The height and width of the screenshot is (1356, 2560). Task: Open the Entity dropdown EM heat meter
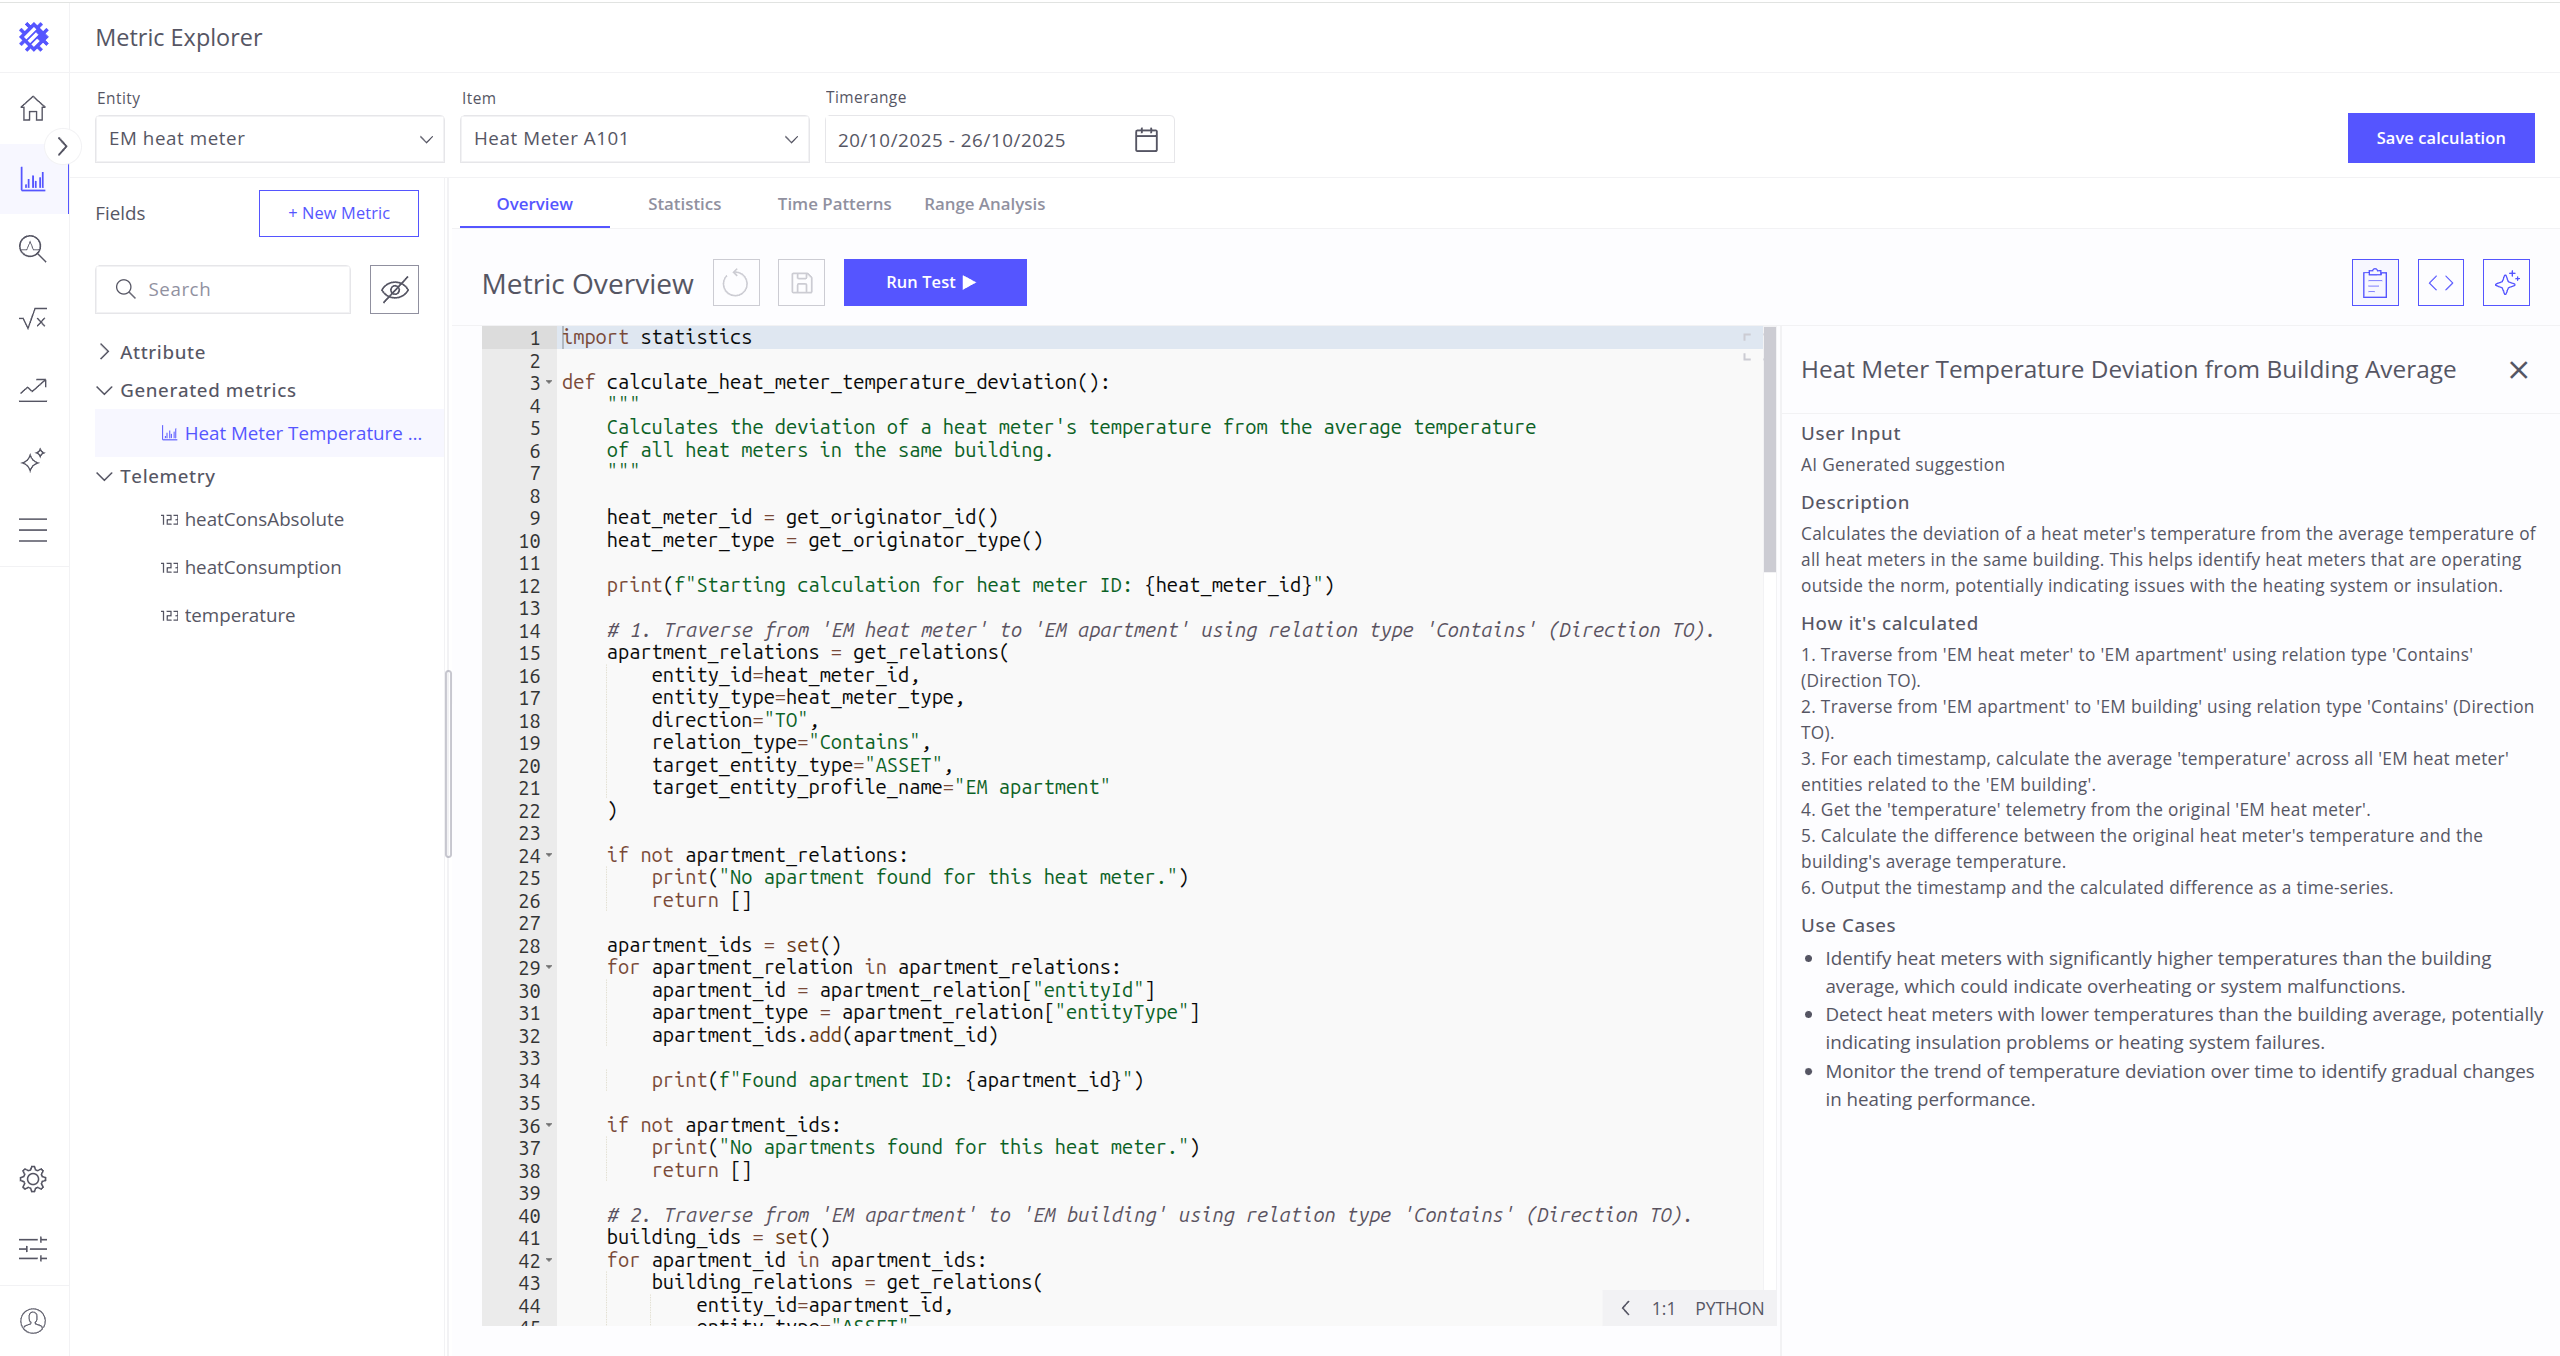point(270,139)
